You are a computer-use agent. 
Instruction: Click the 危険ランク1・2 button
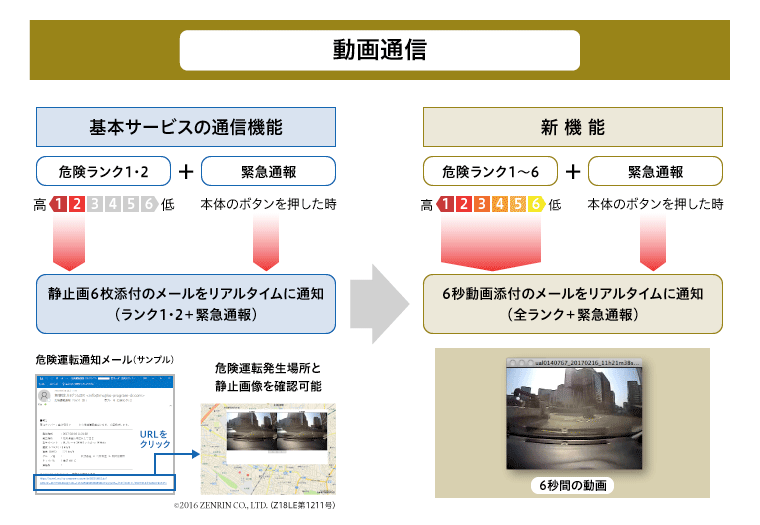[x=104, y=172]
